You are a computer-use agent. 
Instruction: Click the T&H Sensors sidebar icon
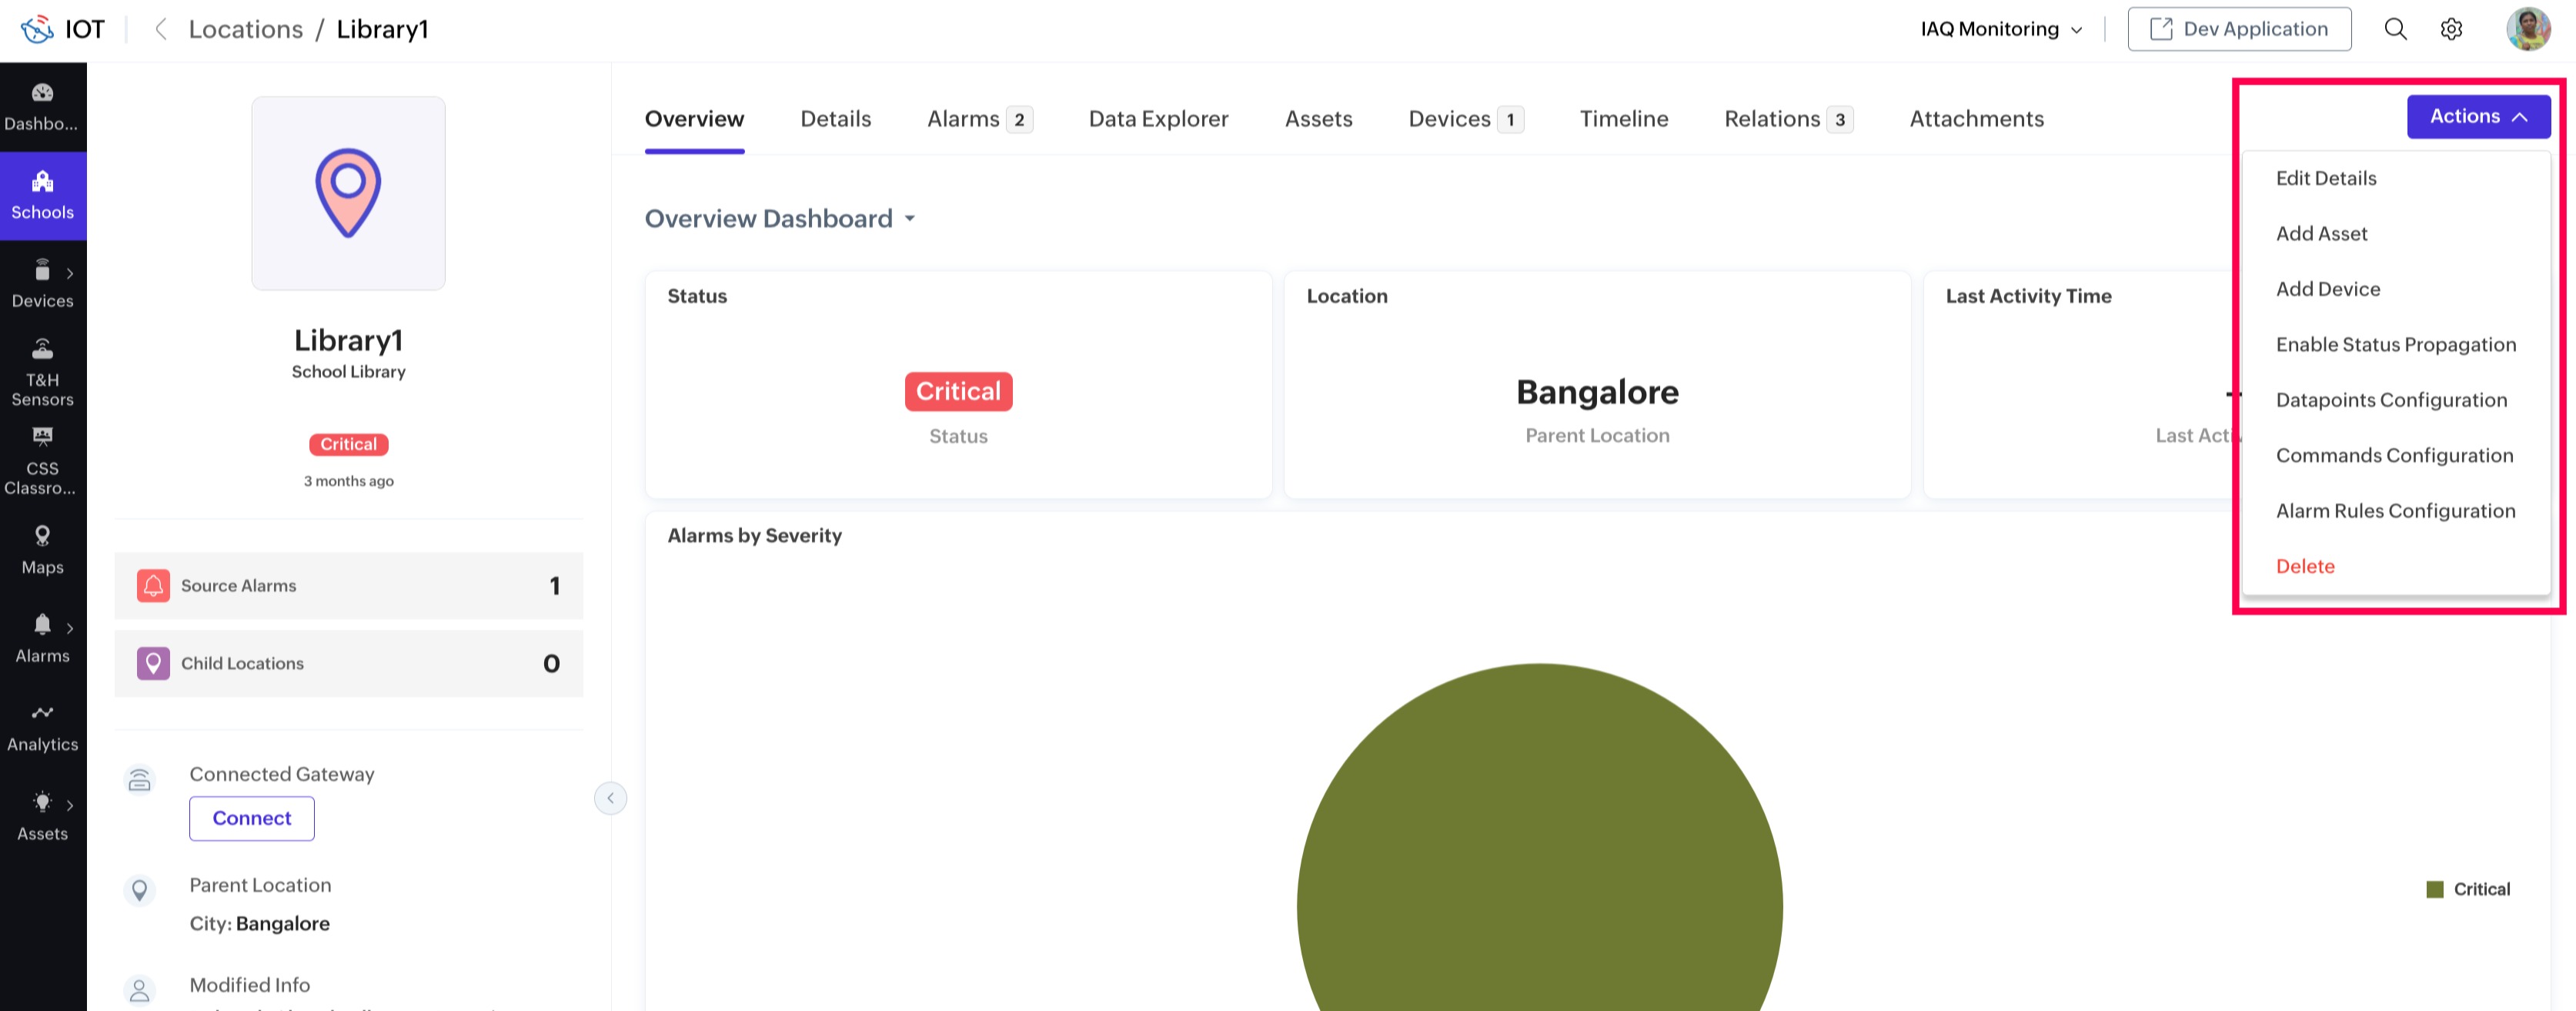42,372
